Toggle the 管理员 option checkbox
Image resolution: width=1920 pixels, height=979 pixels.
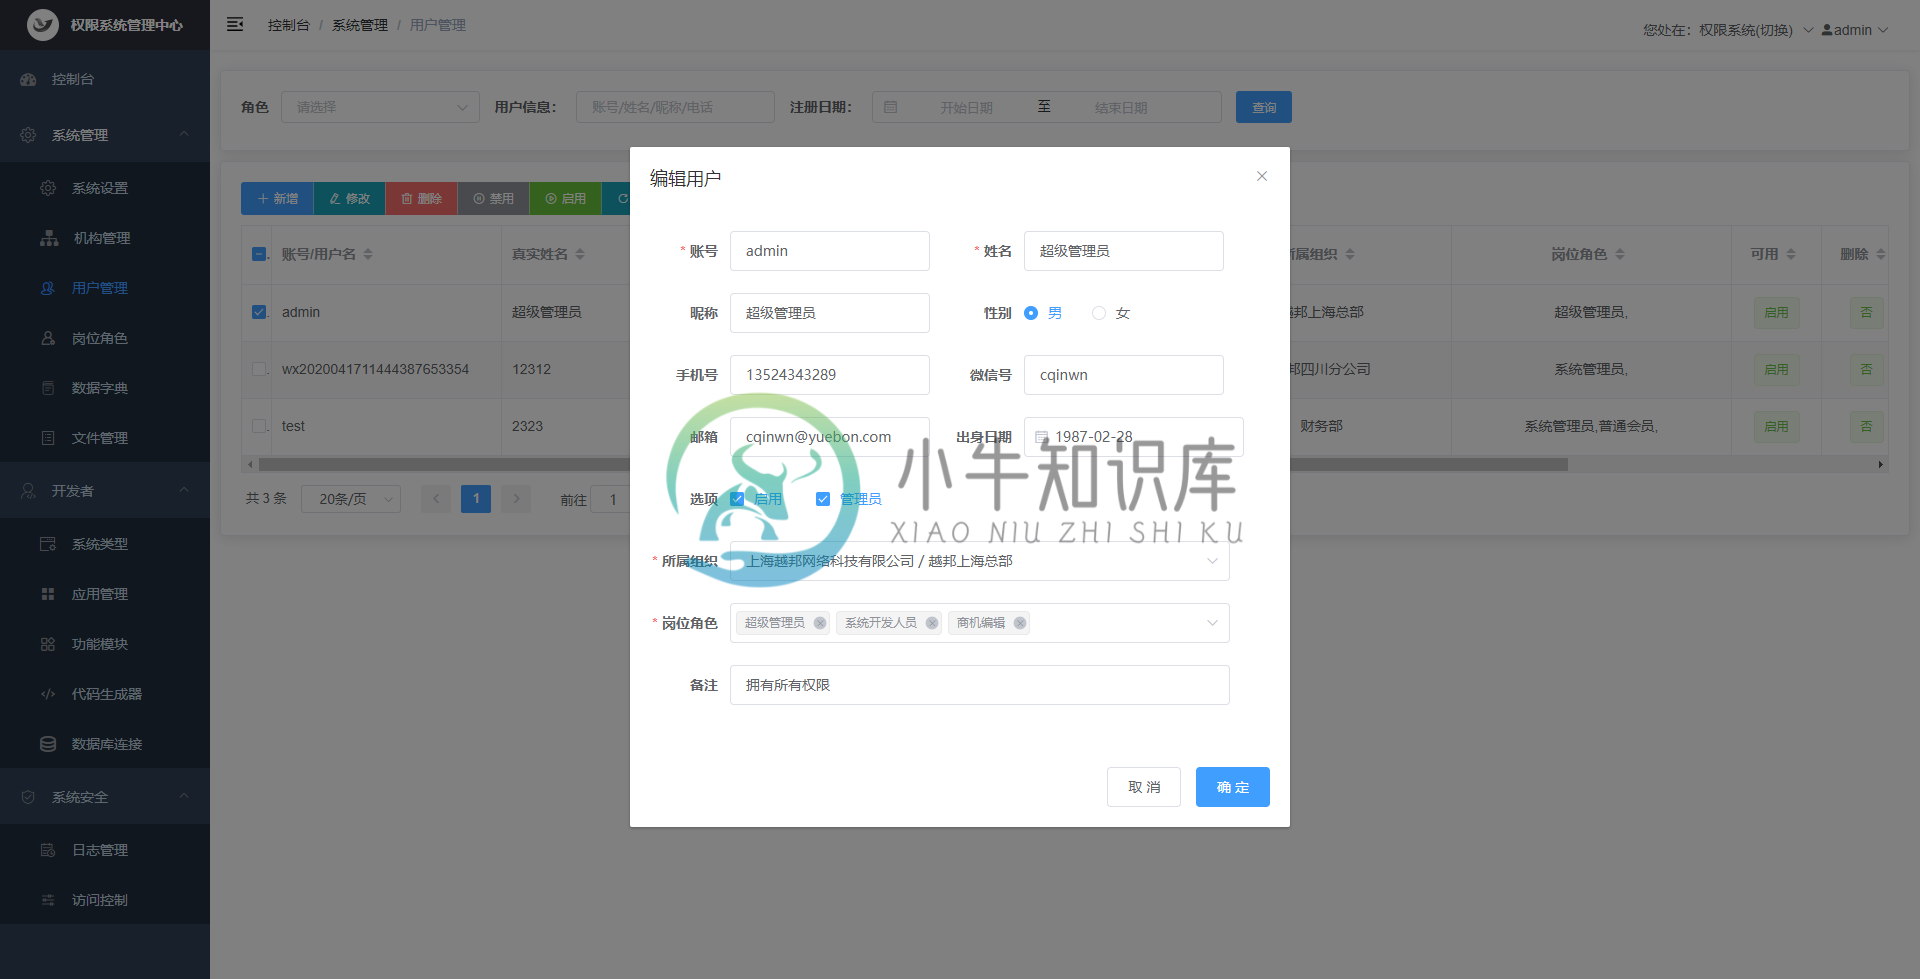click(x=823, y=499)
